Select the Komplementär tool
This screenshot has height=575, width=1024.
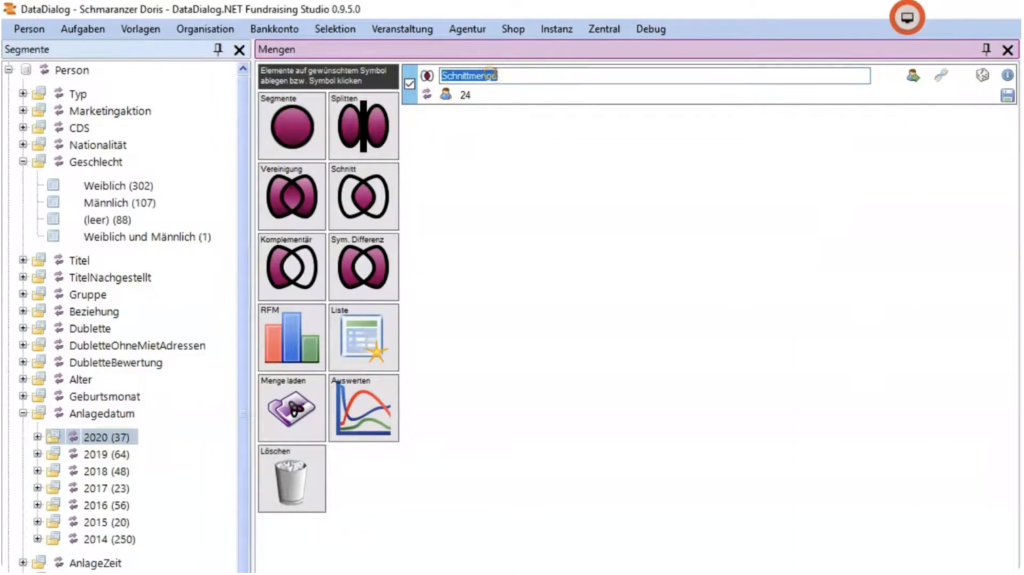coord(292,267)
